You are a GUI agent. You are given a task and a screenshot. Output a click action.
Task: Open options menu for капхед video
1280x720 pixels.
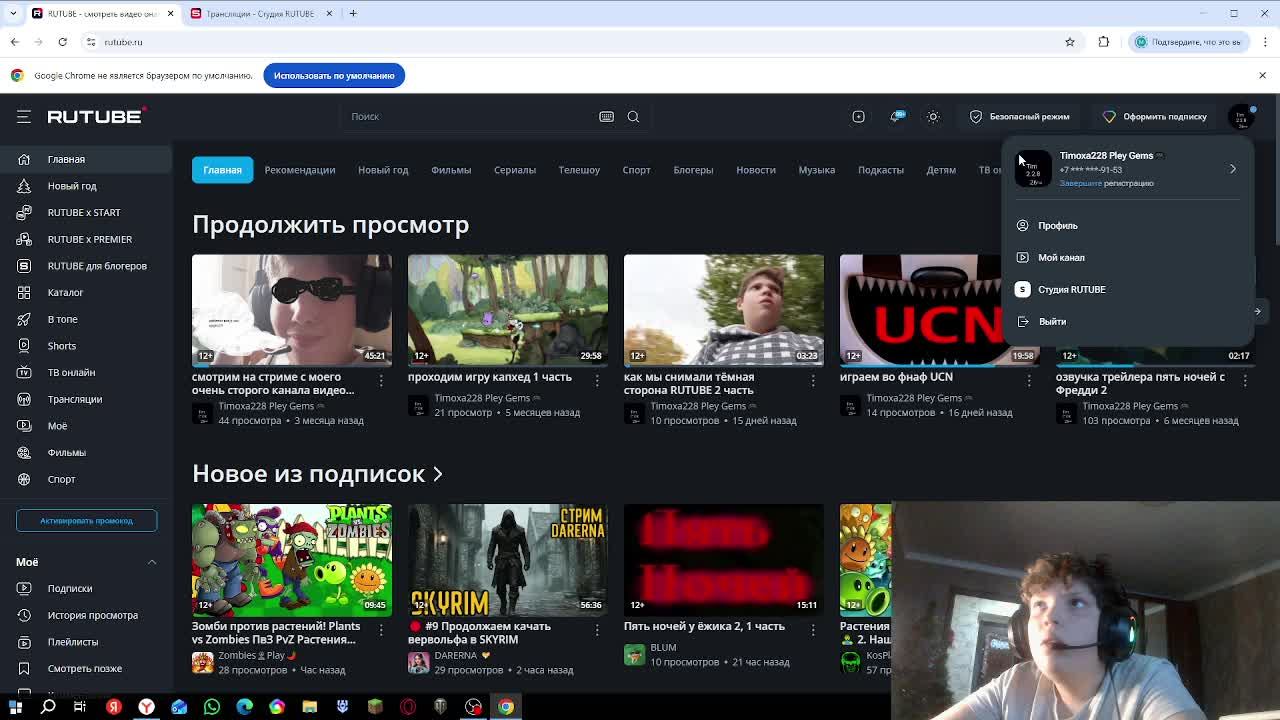click(x=597, y=380)
